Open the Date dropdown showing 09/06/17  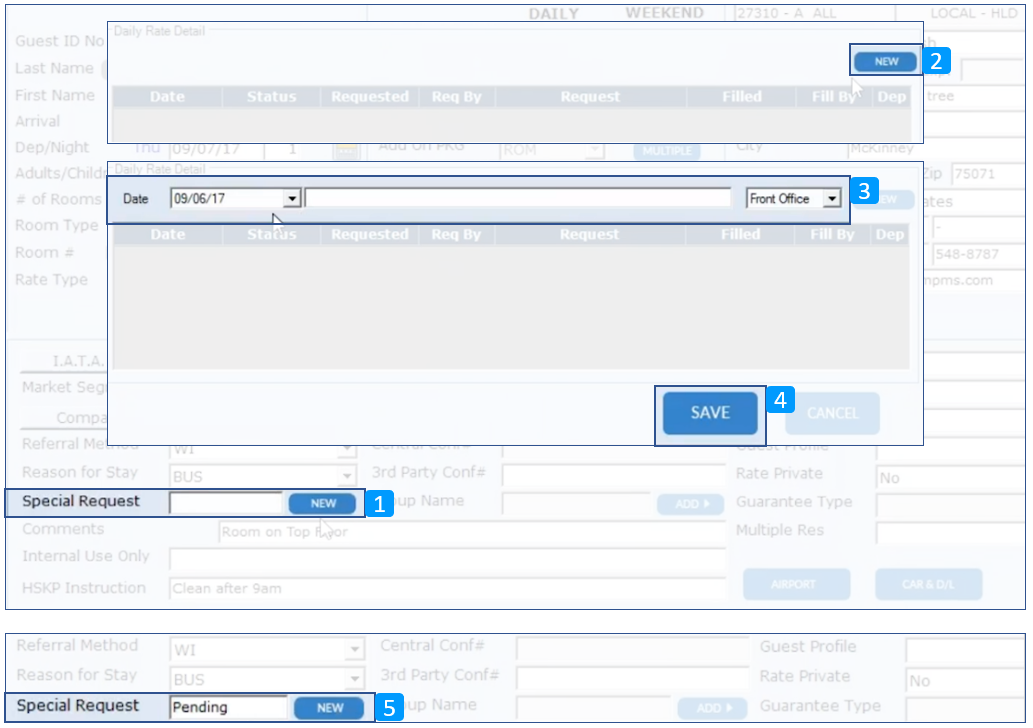coord(291,199)
